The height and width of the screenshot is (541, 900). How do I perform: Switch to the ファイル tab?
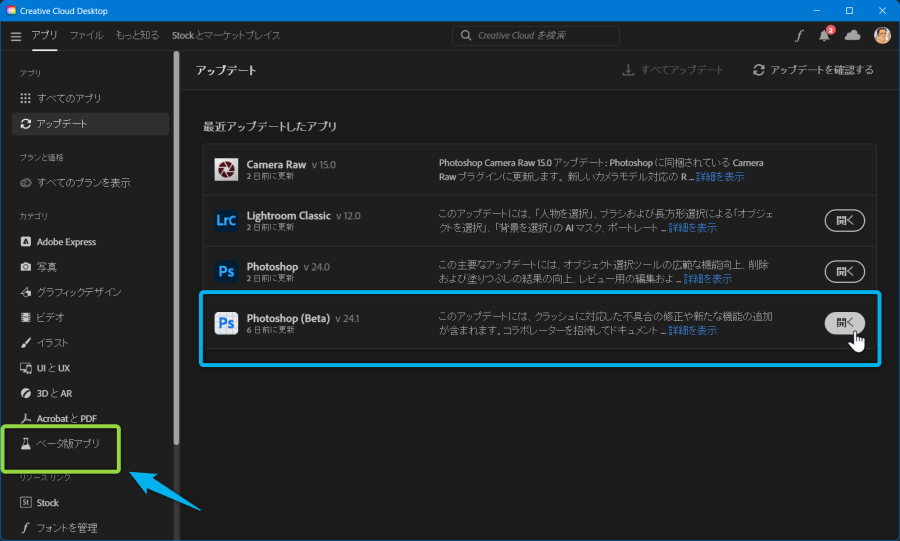[x=87, y=36]
